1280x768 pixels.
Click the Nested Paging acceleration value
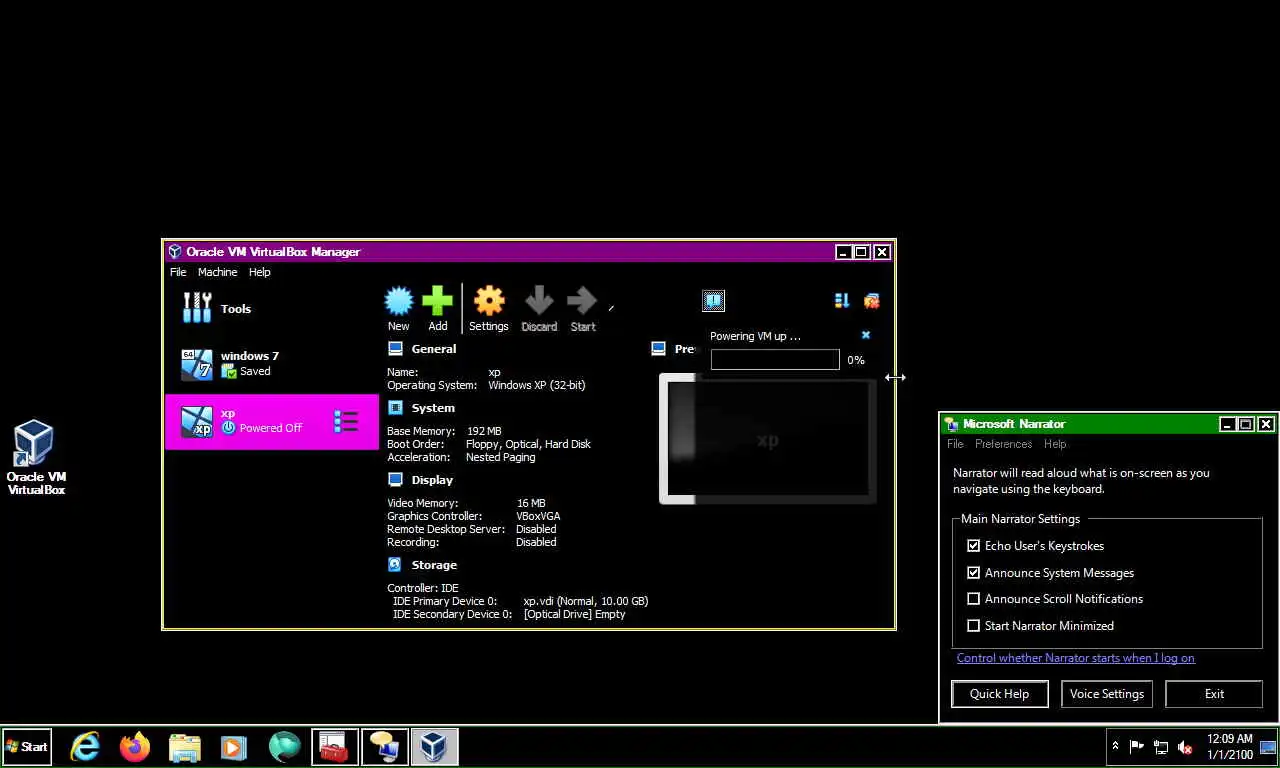pyautogui.click(x=500, y=457)
